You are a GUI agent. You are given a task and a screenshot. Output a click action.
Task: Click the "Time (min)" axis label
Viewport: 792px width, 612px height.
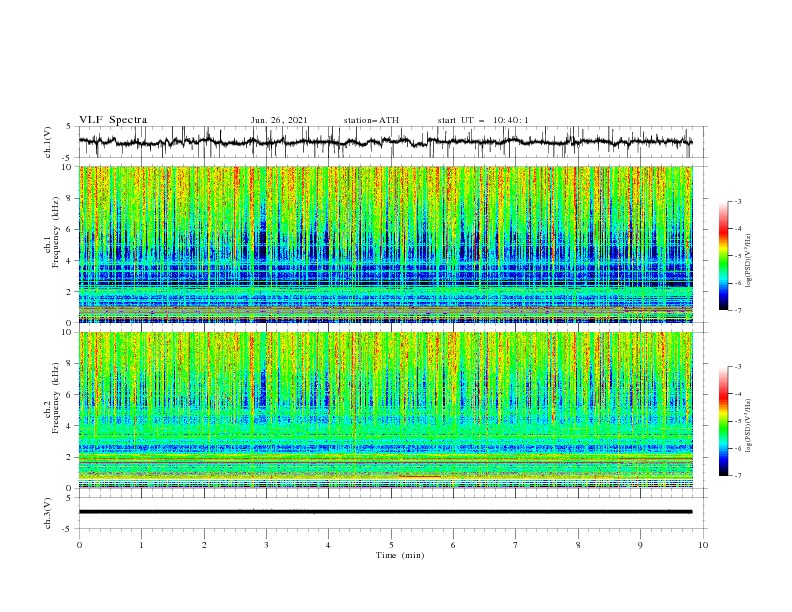[x=400, y=555]
